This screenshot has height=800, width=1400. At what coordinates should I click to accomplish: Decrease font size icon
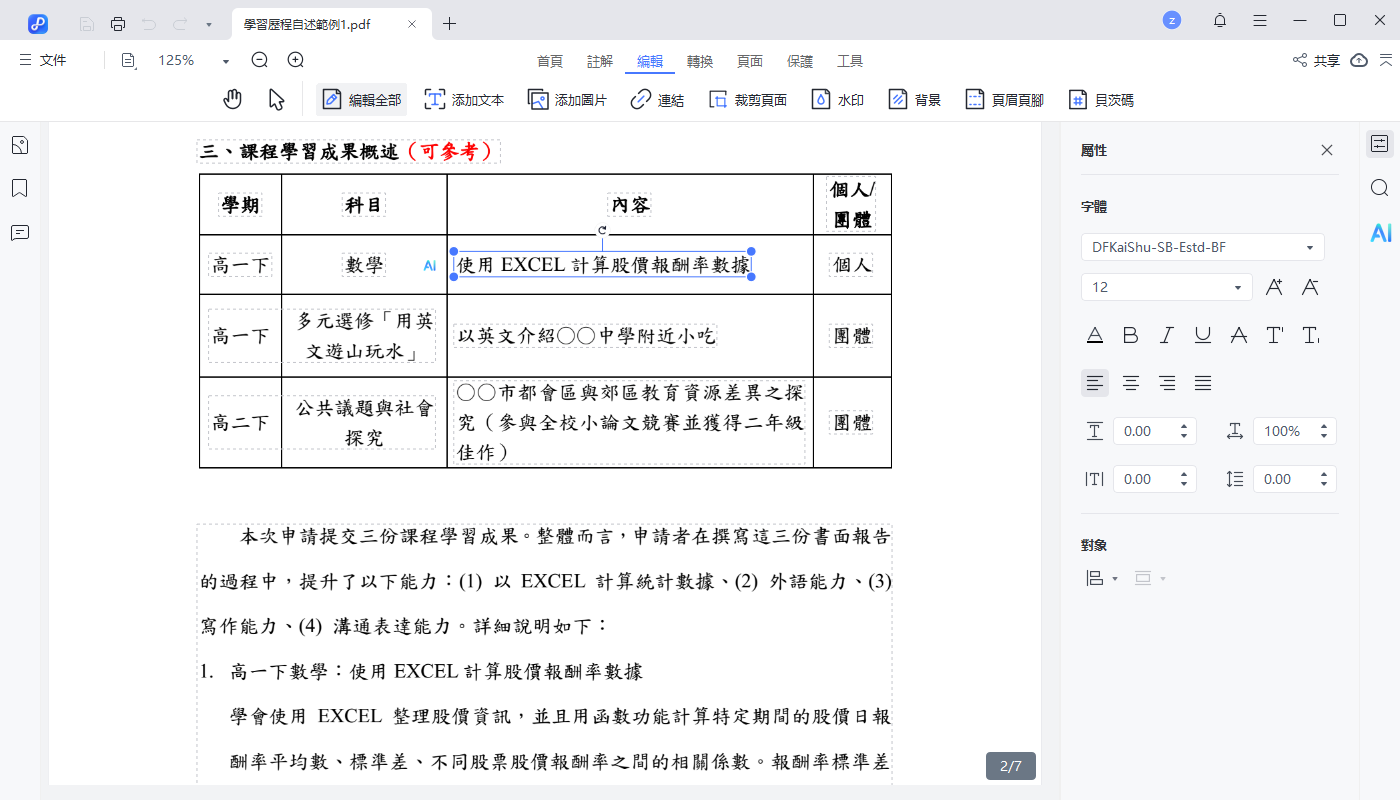click(1310, 287)
